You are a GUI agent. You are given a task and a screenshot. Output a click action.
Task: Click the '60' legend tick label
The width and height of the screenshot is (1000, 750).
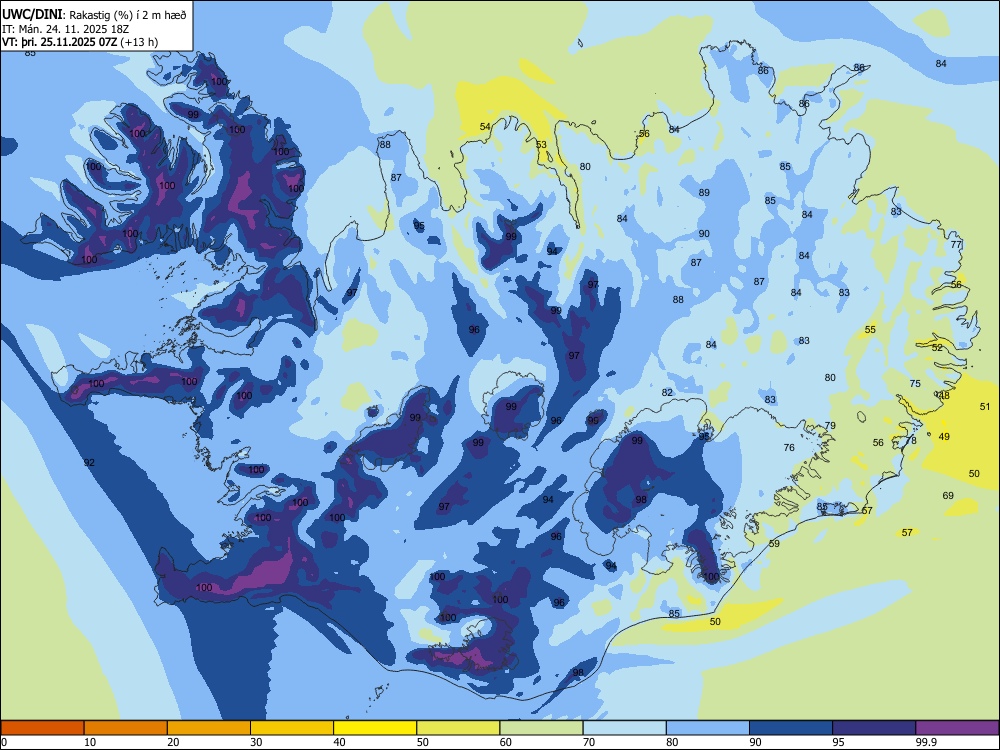[x=506, y=742]
